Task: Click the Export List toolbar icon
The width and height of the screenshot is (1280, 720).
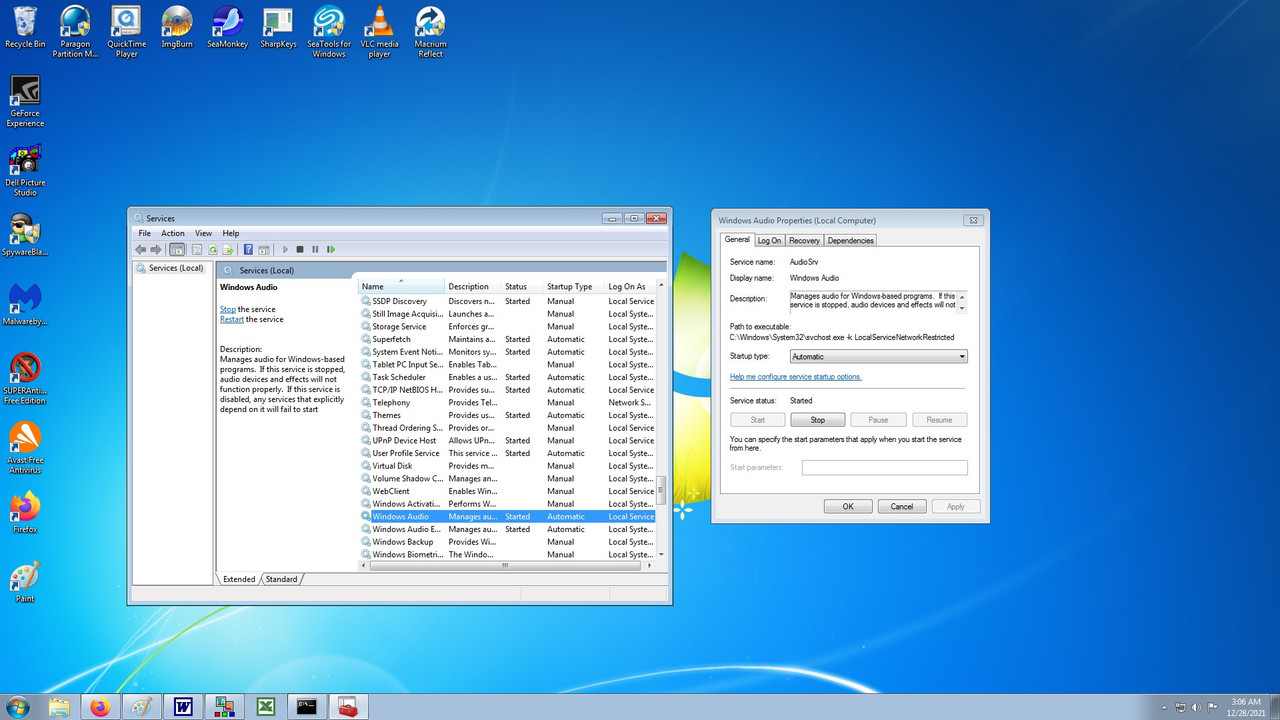Action: pyautogui.click(x=228, y=249)
